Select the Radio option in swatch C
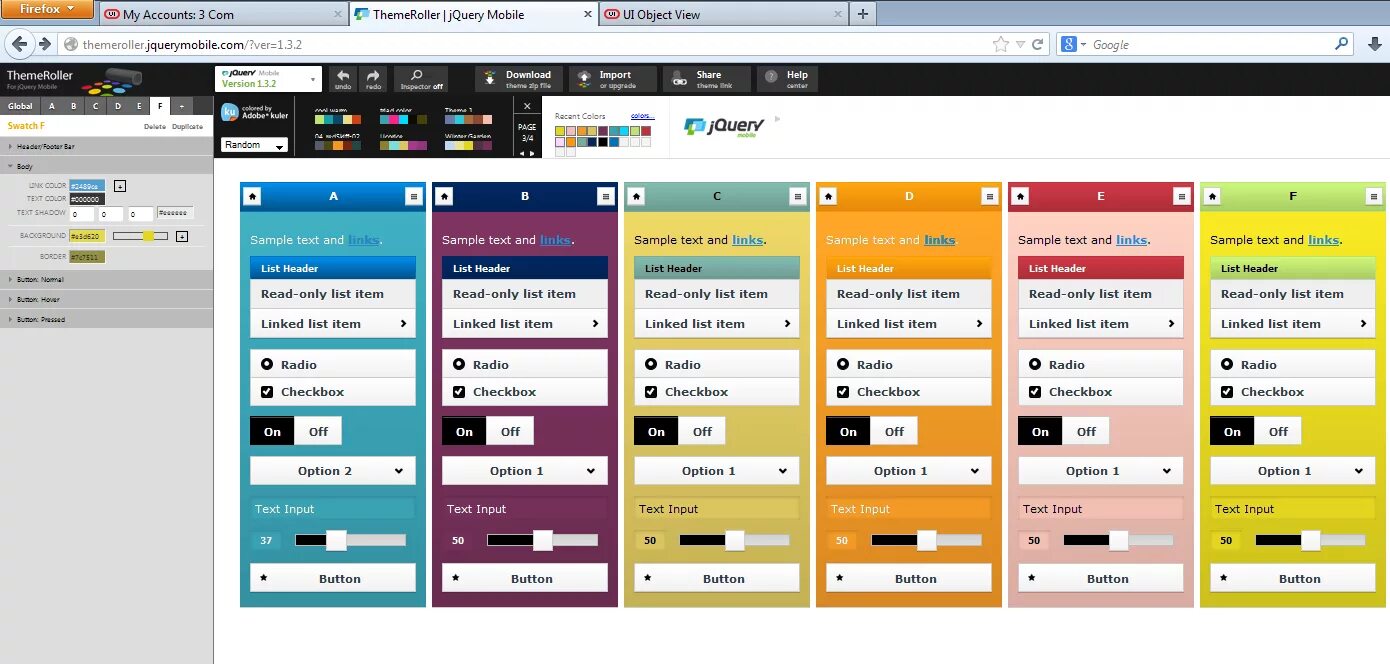 pos(716,364)
